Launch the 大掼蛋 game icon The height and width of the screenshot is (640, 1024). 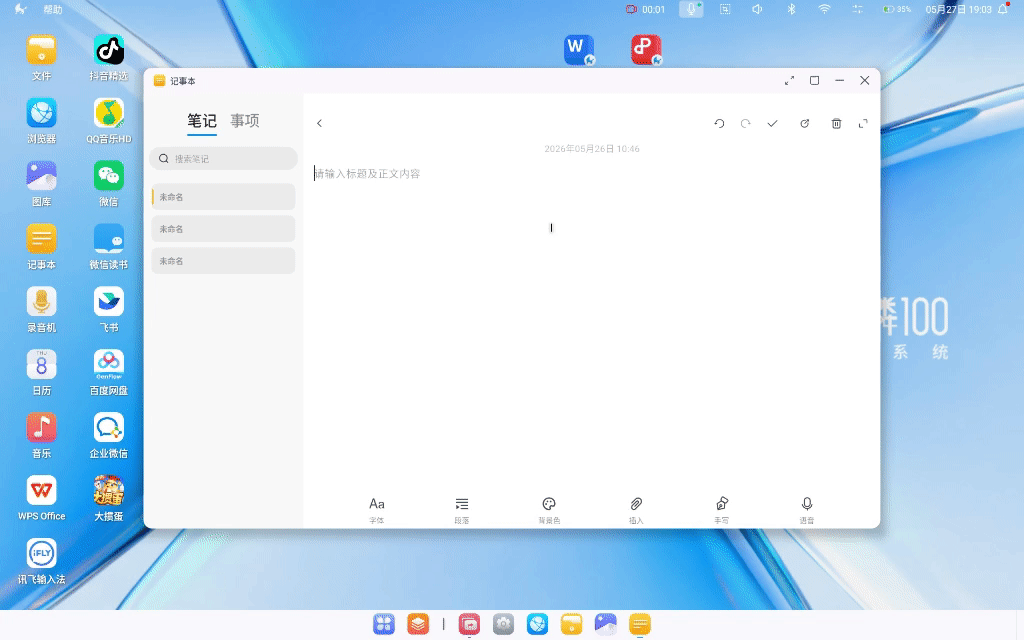[108, 498]
